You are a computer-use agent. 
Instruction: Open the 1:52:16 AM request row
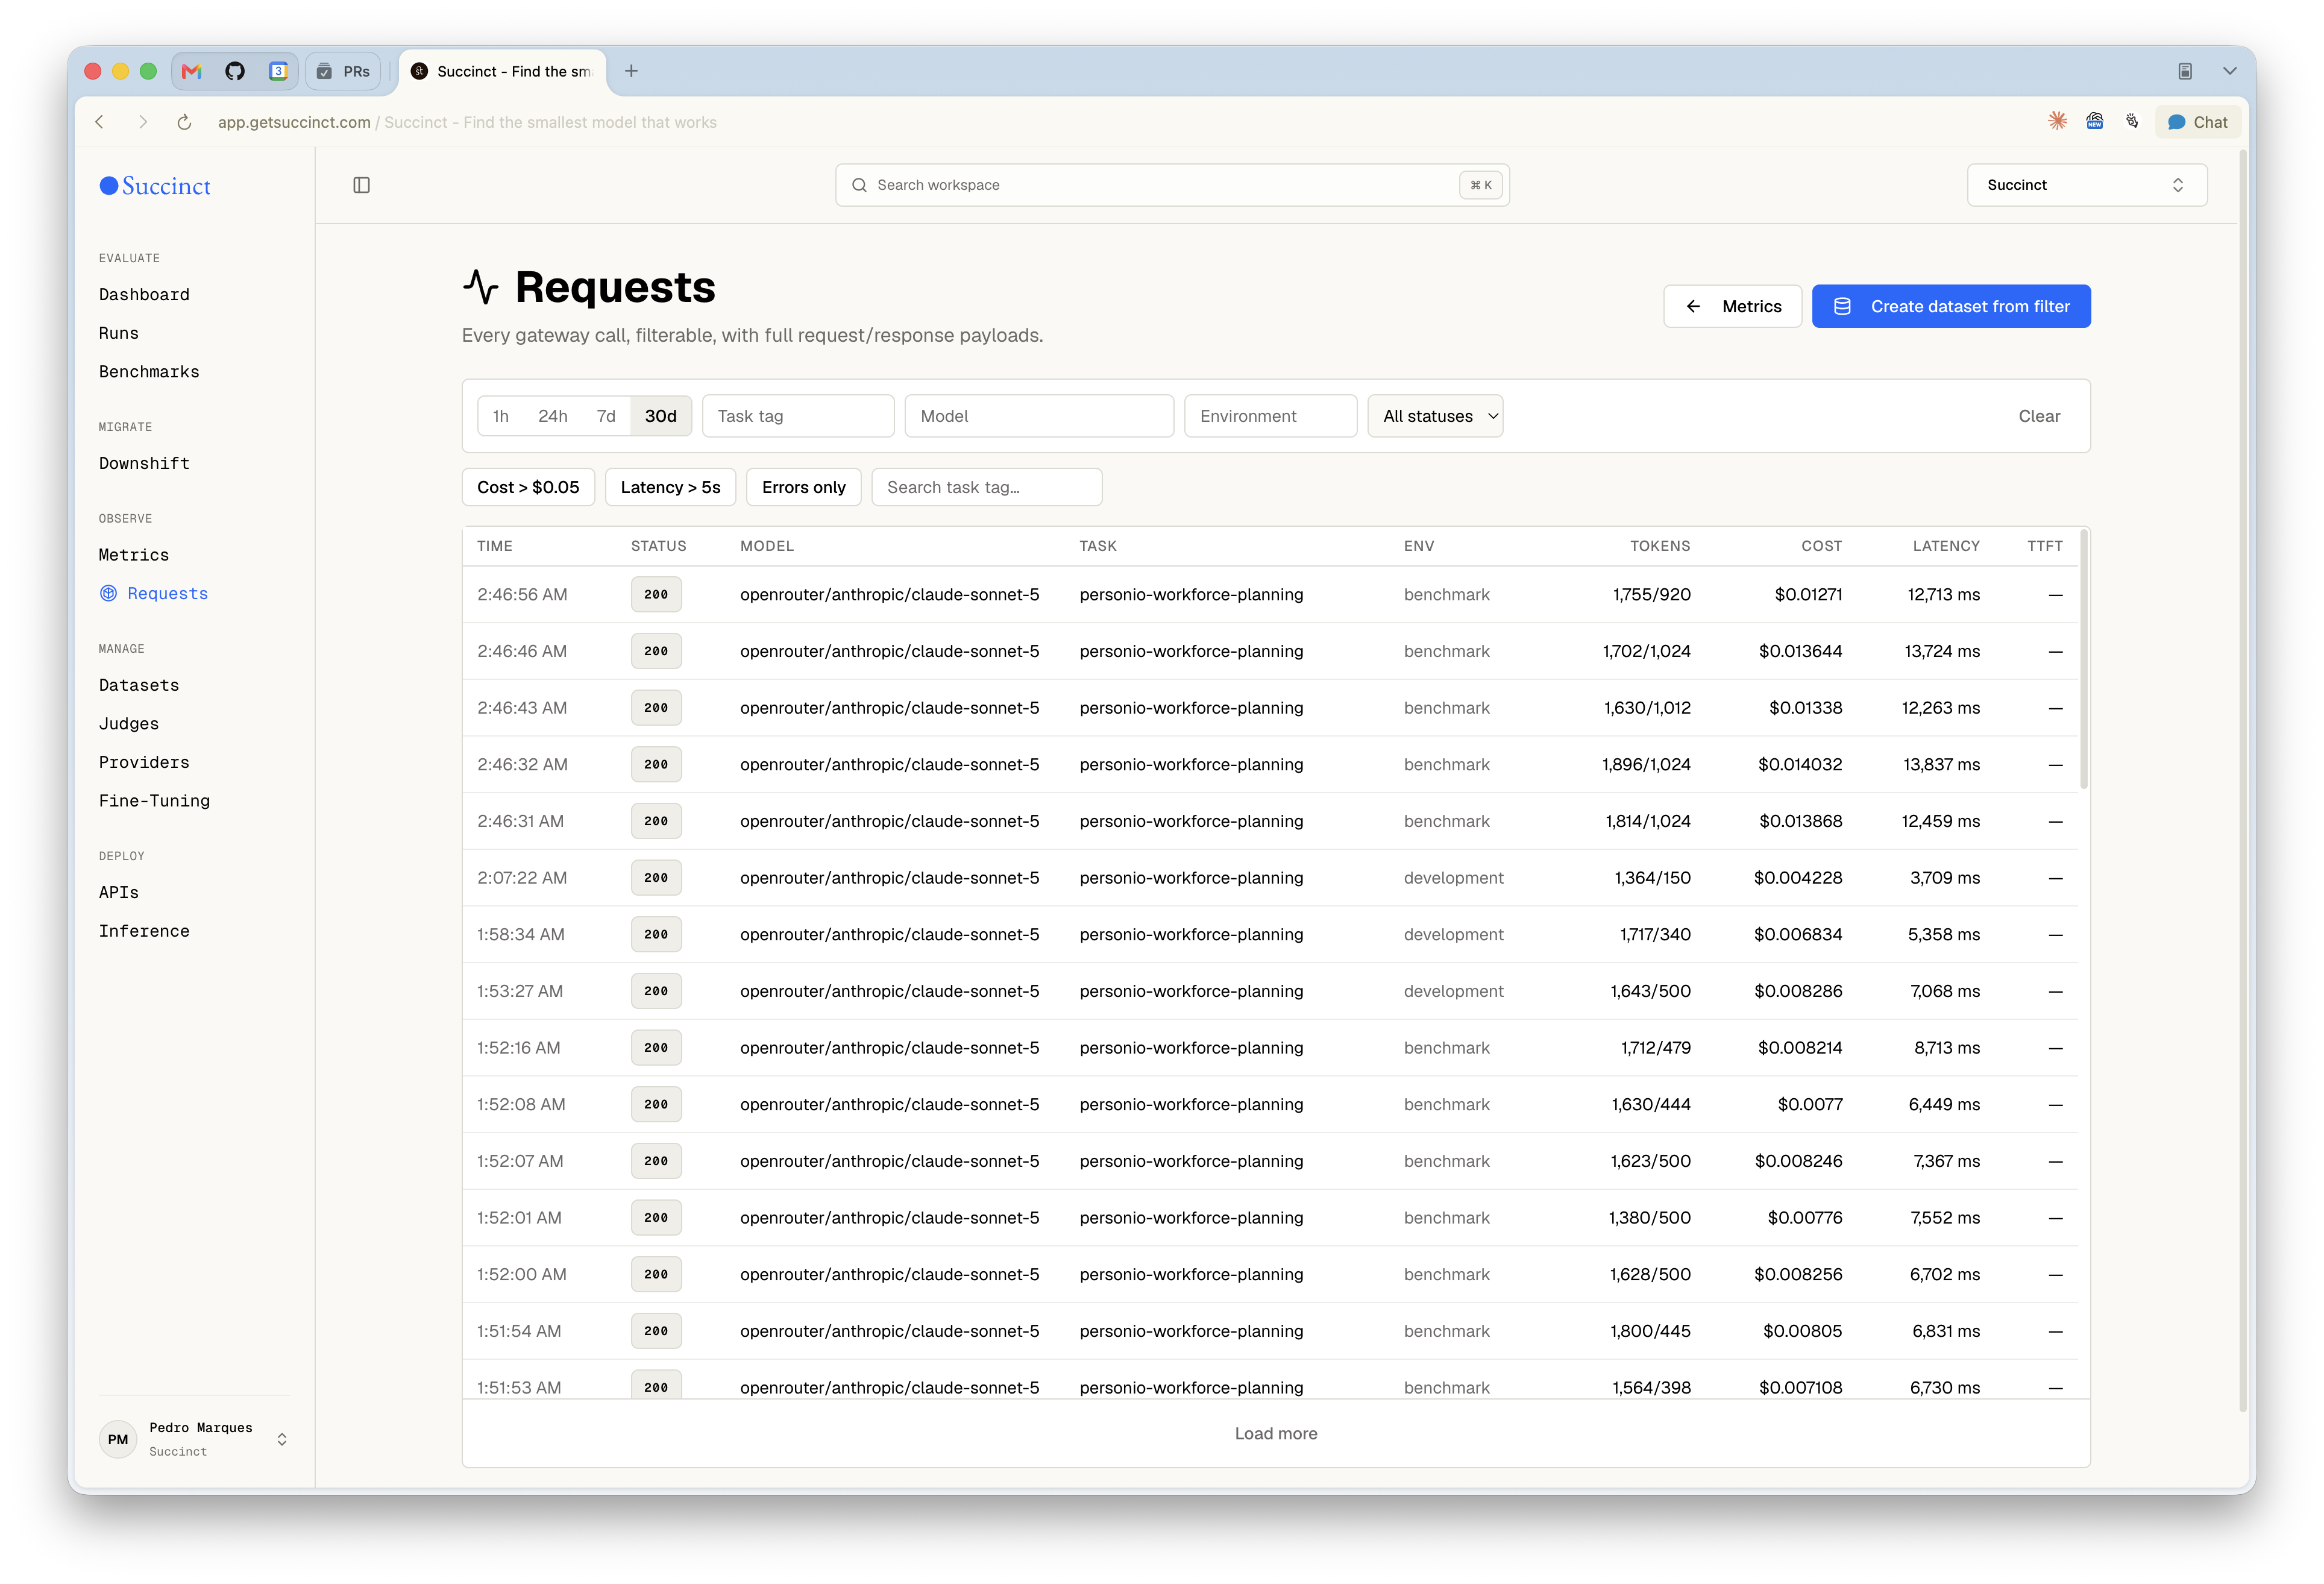[1270, 1048]
